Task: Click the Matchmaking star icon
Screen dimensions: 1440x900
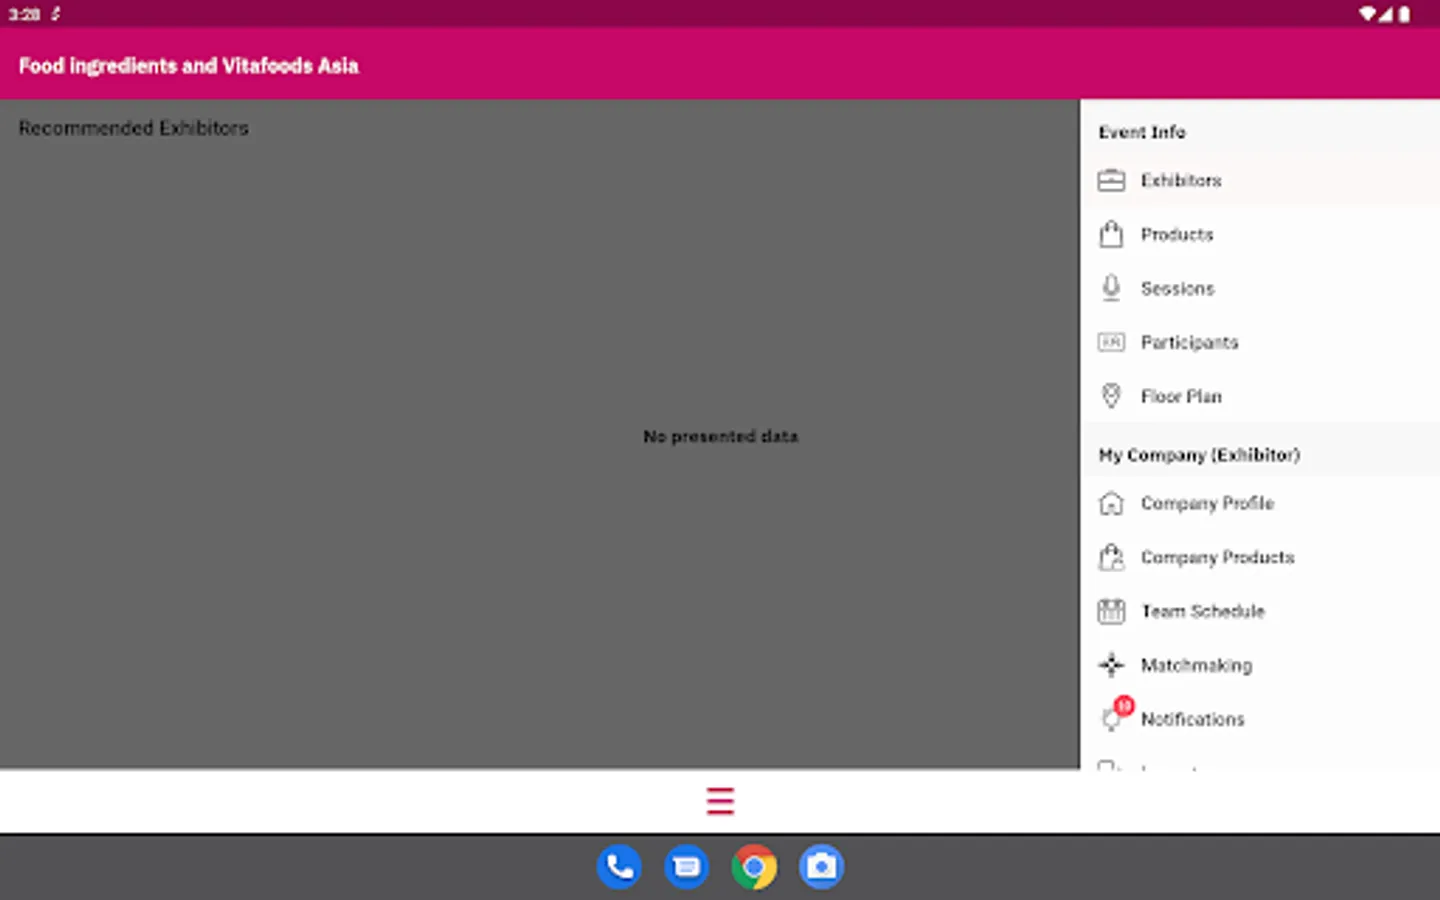Action: click(x=1111, y=665)
